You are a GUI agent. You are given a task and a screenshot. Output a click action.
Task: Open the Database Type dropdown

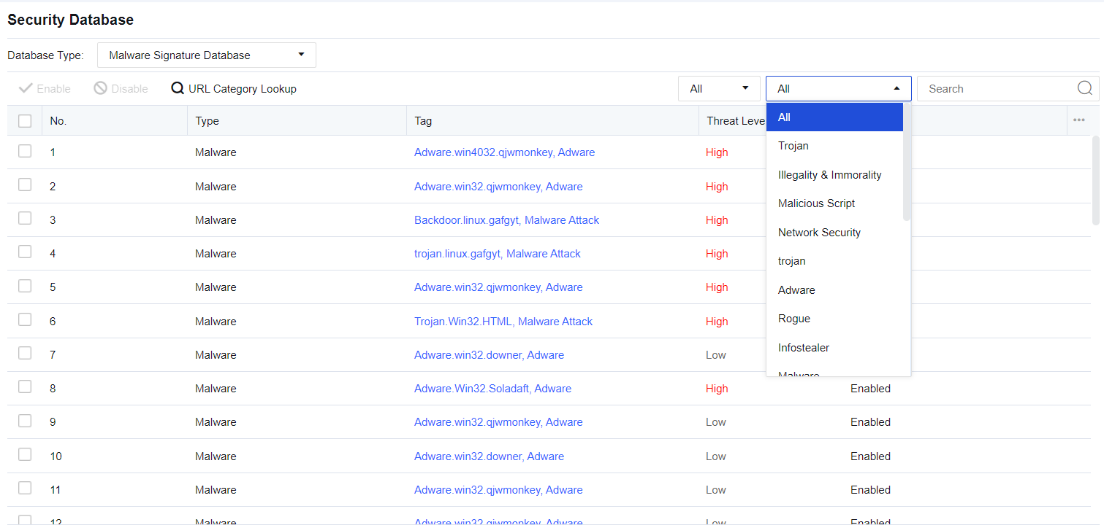(x=206, y=55)
